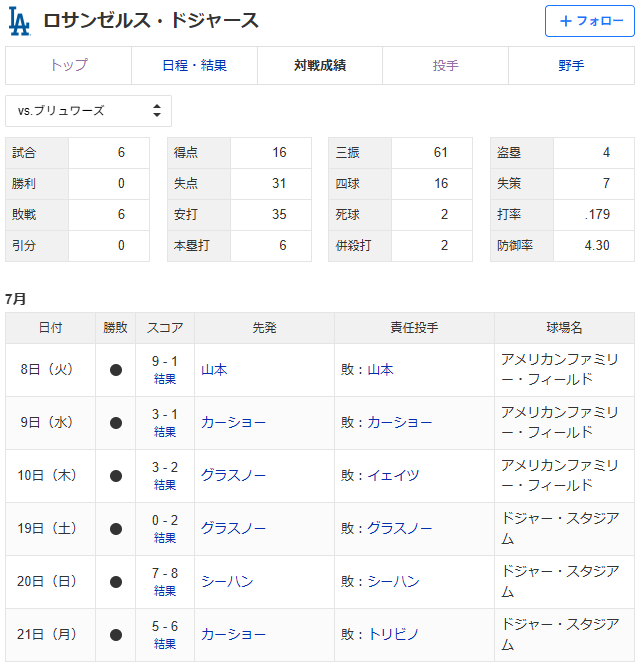
Task: Click the 3 - 2 game 結果 link
Action: click(x=165, y=486)
